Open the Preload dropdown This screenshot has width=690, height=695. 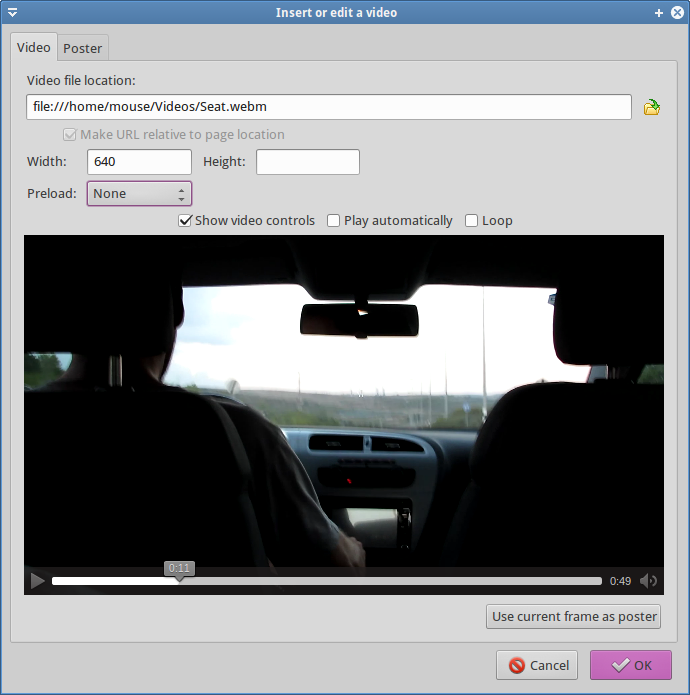[x=139, y=193]
